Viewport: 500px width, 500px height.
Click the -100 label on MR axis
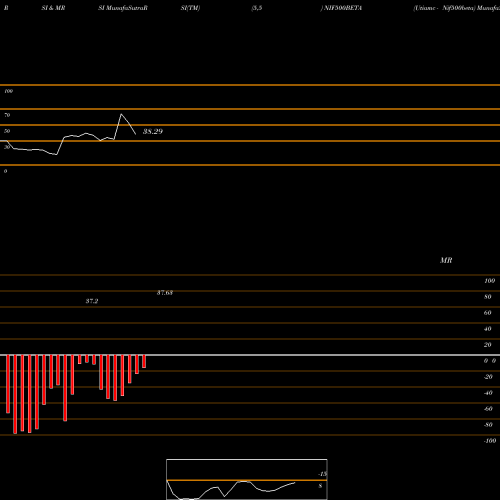[490, 441]
